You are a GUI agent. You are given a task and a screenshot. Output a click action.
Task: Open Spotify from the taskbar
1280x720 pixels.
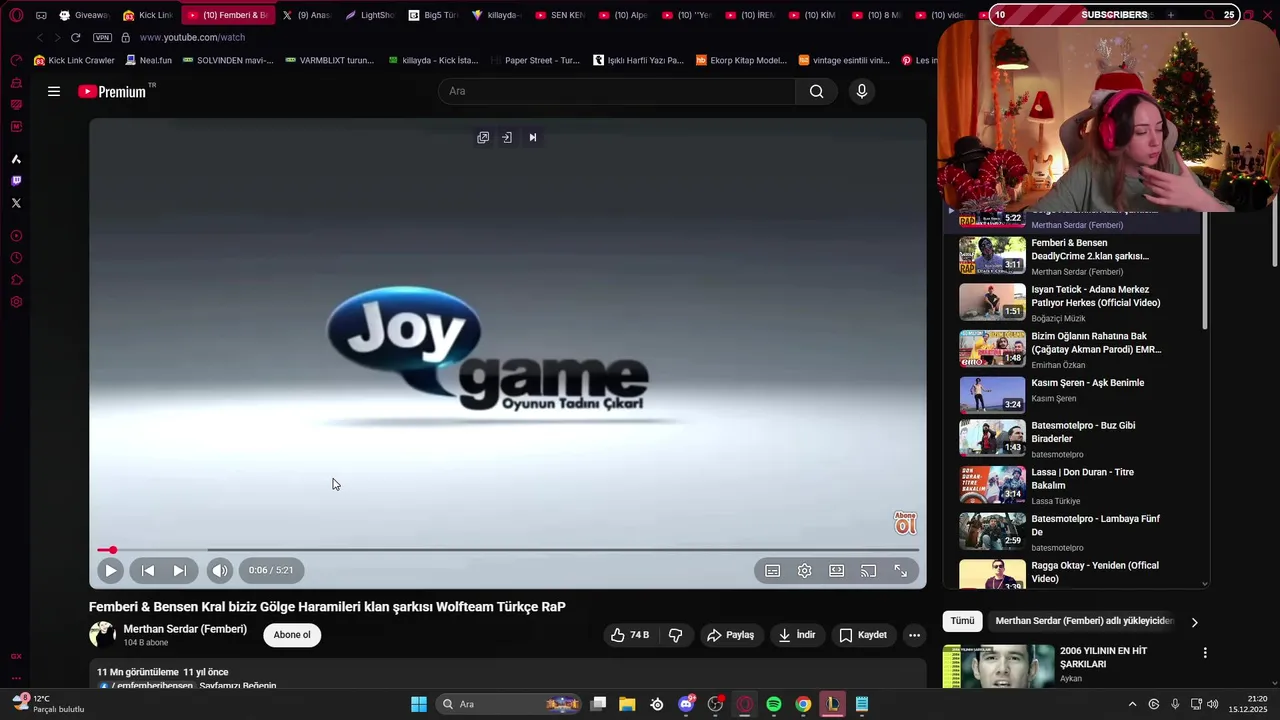click(774, 704)
